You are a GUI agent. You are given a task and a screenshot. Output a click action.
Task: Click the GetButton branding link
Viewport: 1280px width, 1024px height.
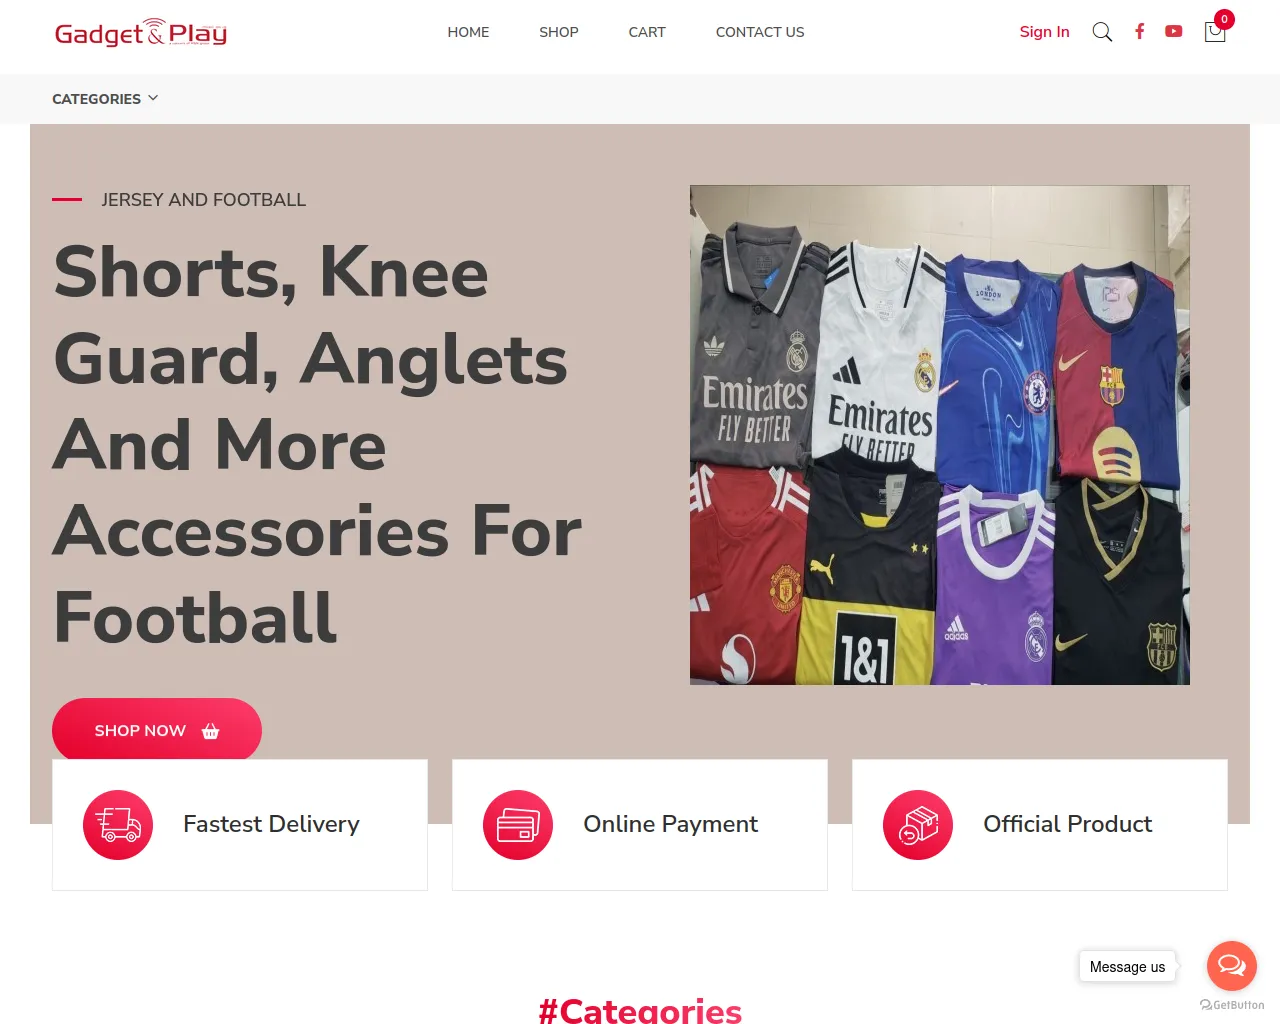coord(1232,1005)
